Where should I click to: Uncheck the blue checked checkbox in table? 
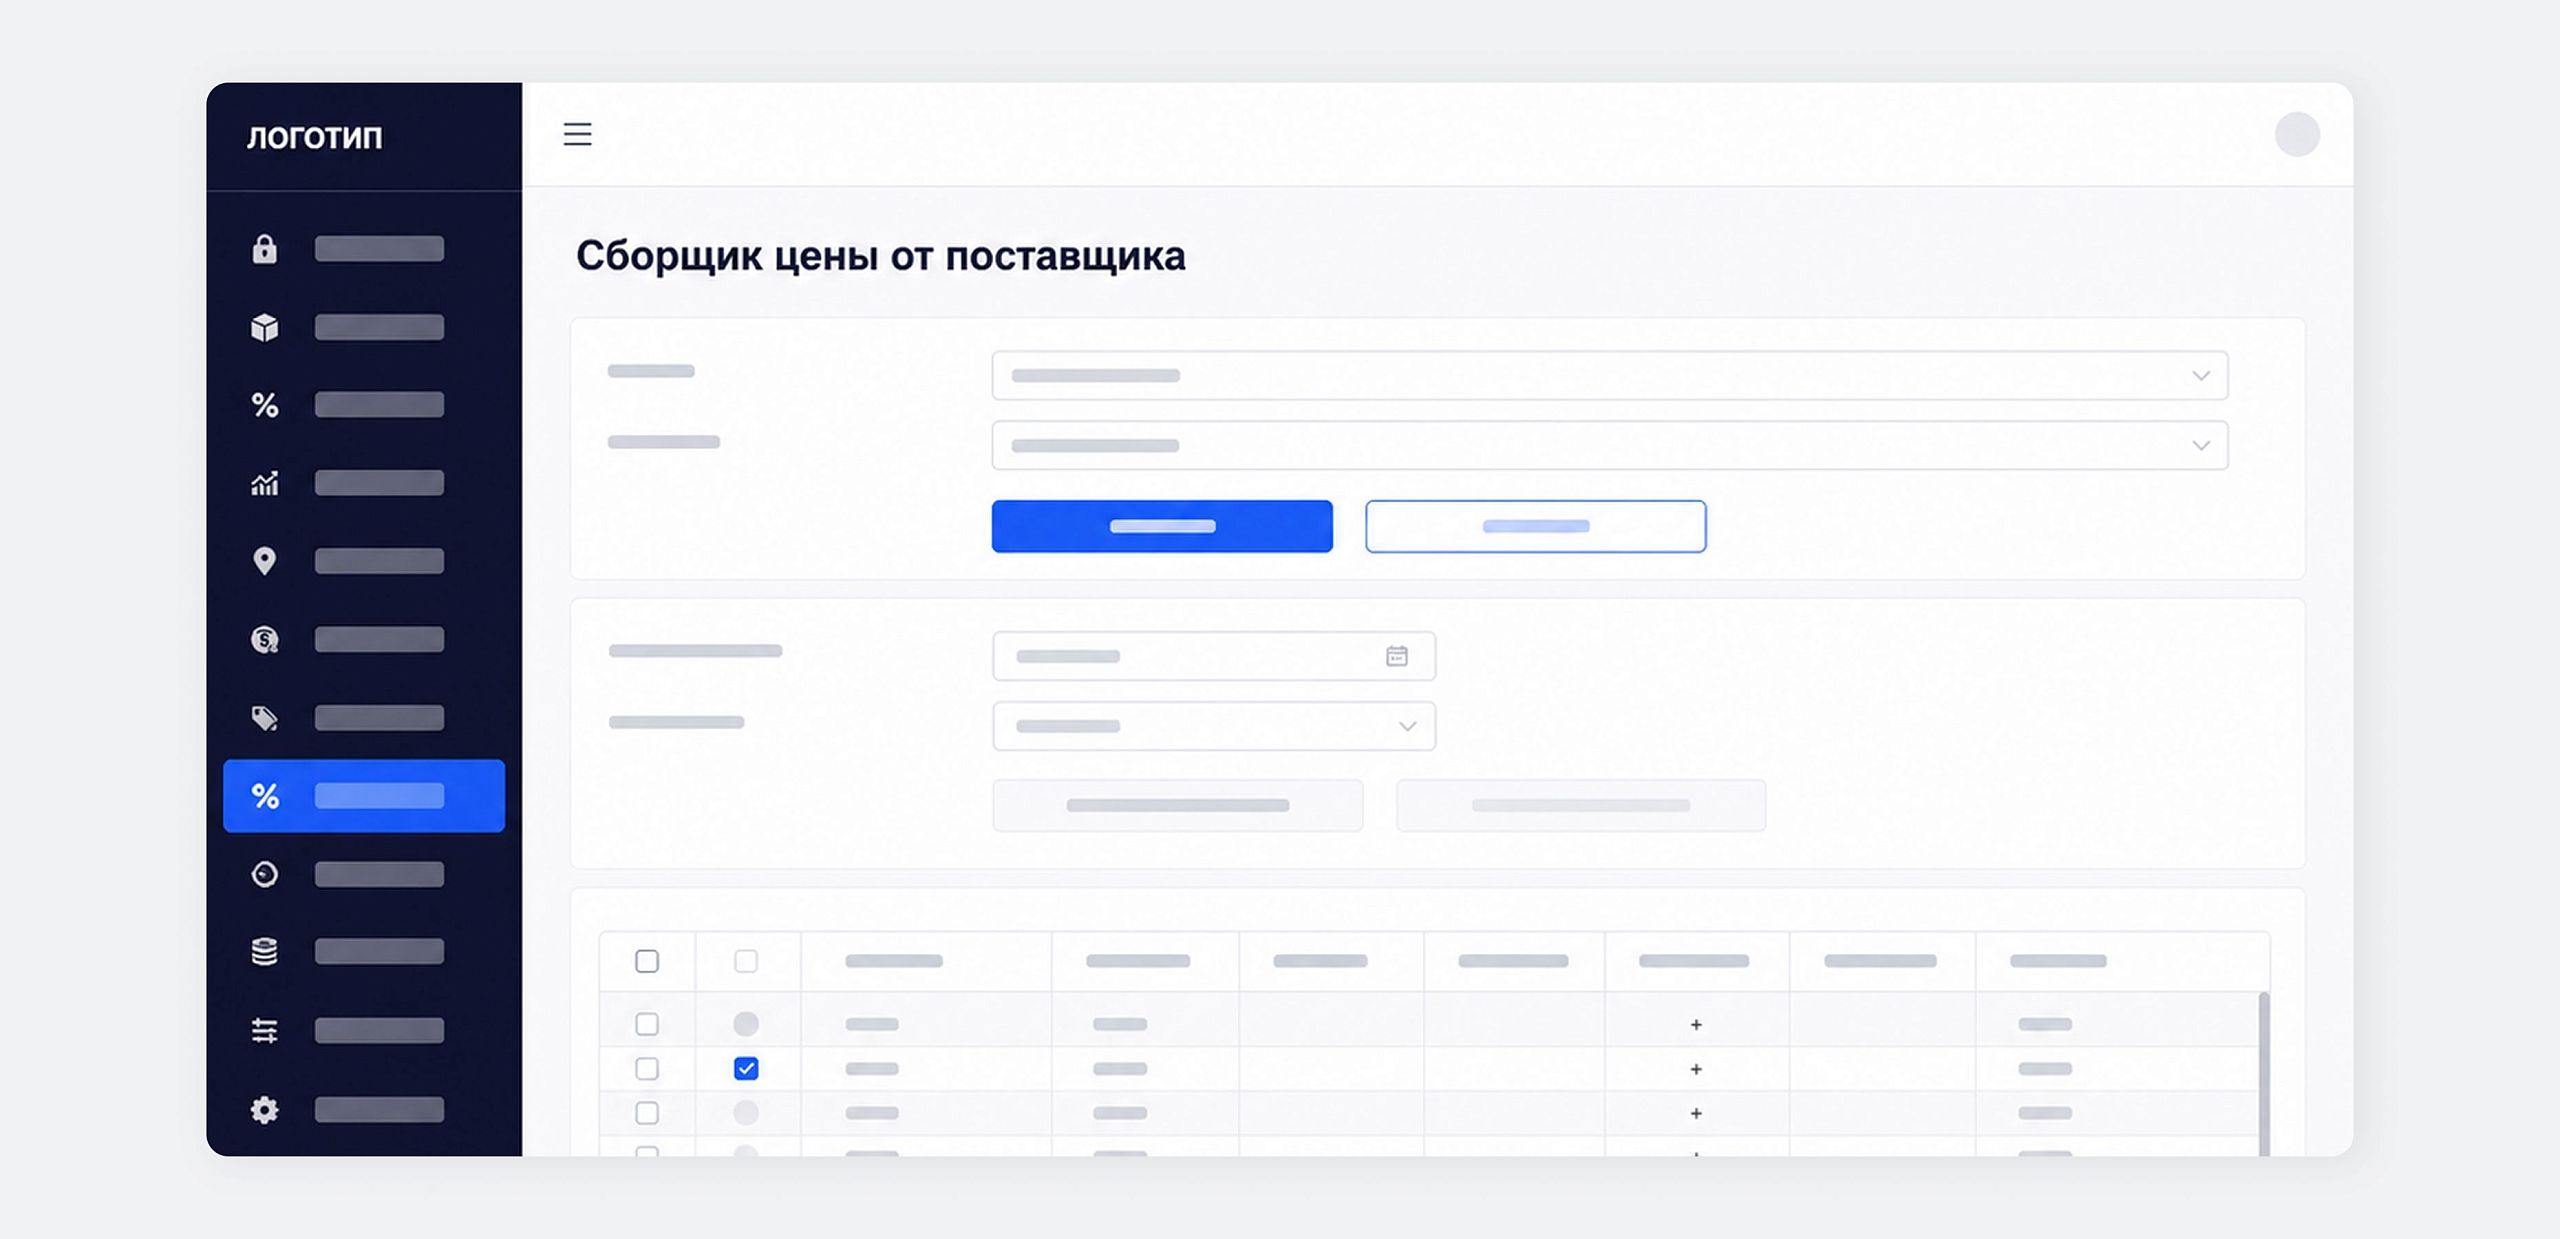click(x=746, y=1068)
